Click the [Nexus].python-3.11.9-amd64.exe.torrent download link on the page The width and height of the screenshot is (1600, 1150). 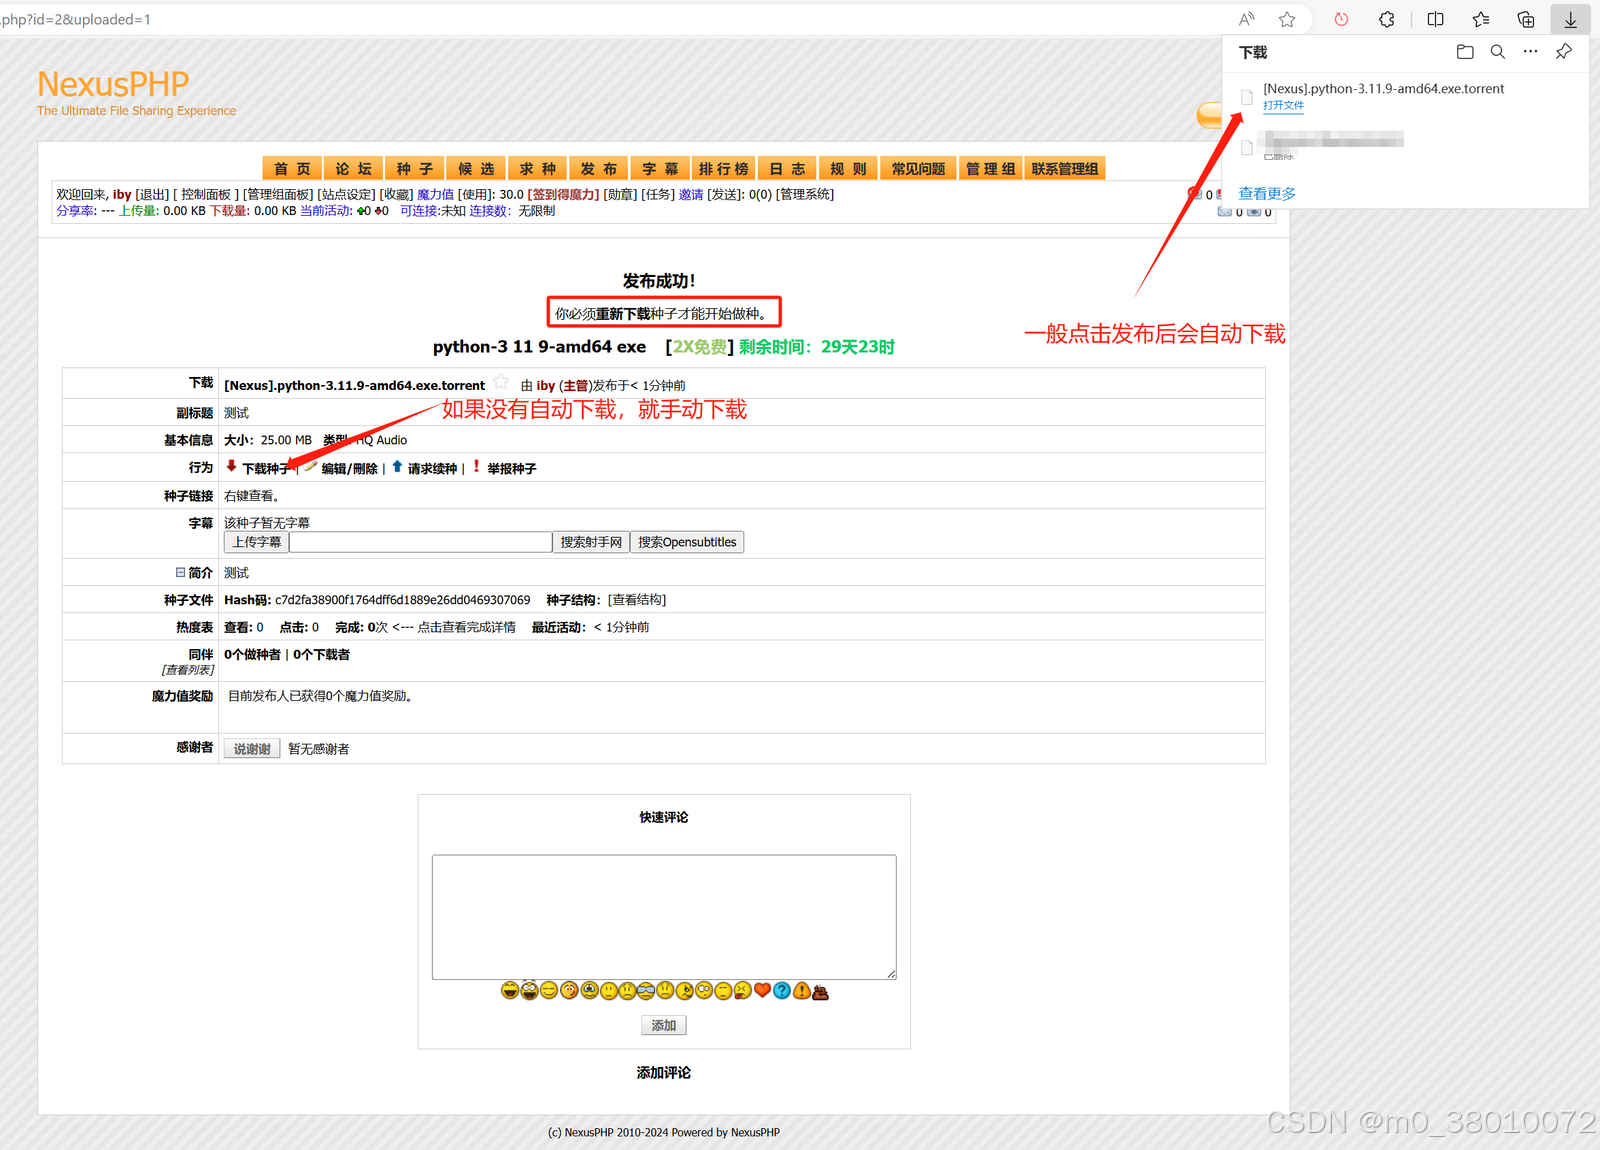(x=354, y=385)
